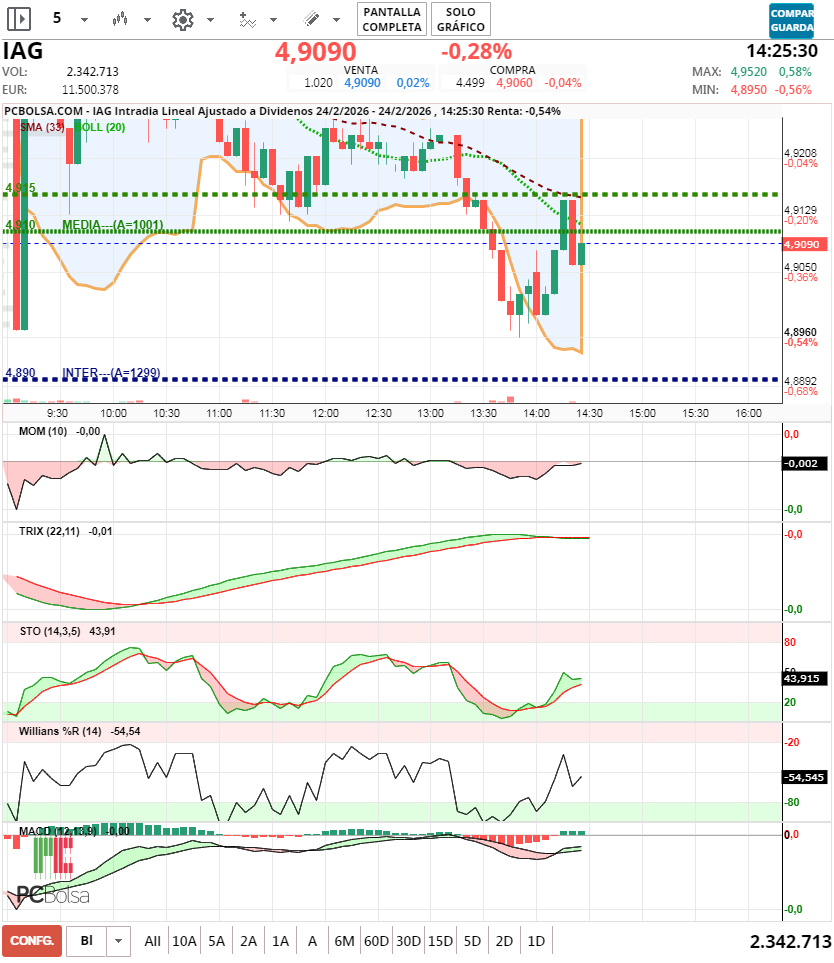Toggle the side panel icon
Viewport: 834px width, 963px height.
(x=19, y=18)
